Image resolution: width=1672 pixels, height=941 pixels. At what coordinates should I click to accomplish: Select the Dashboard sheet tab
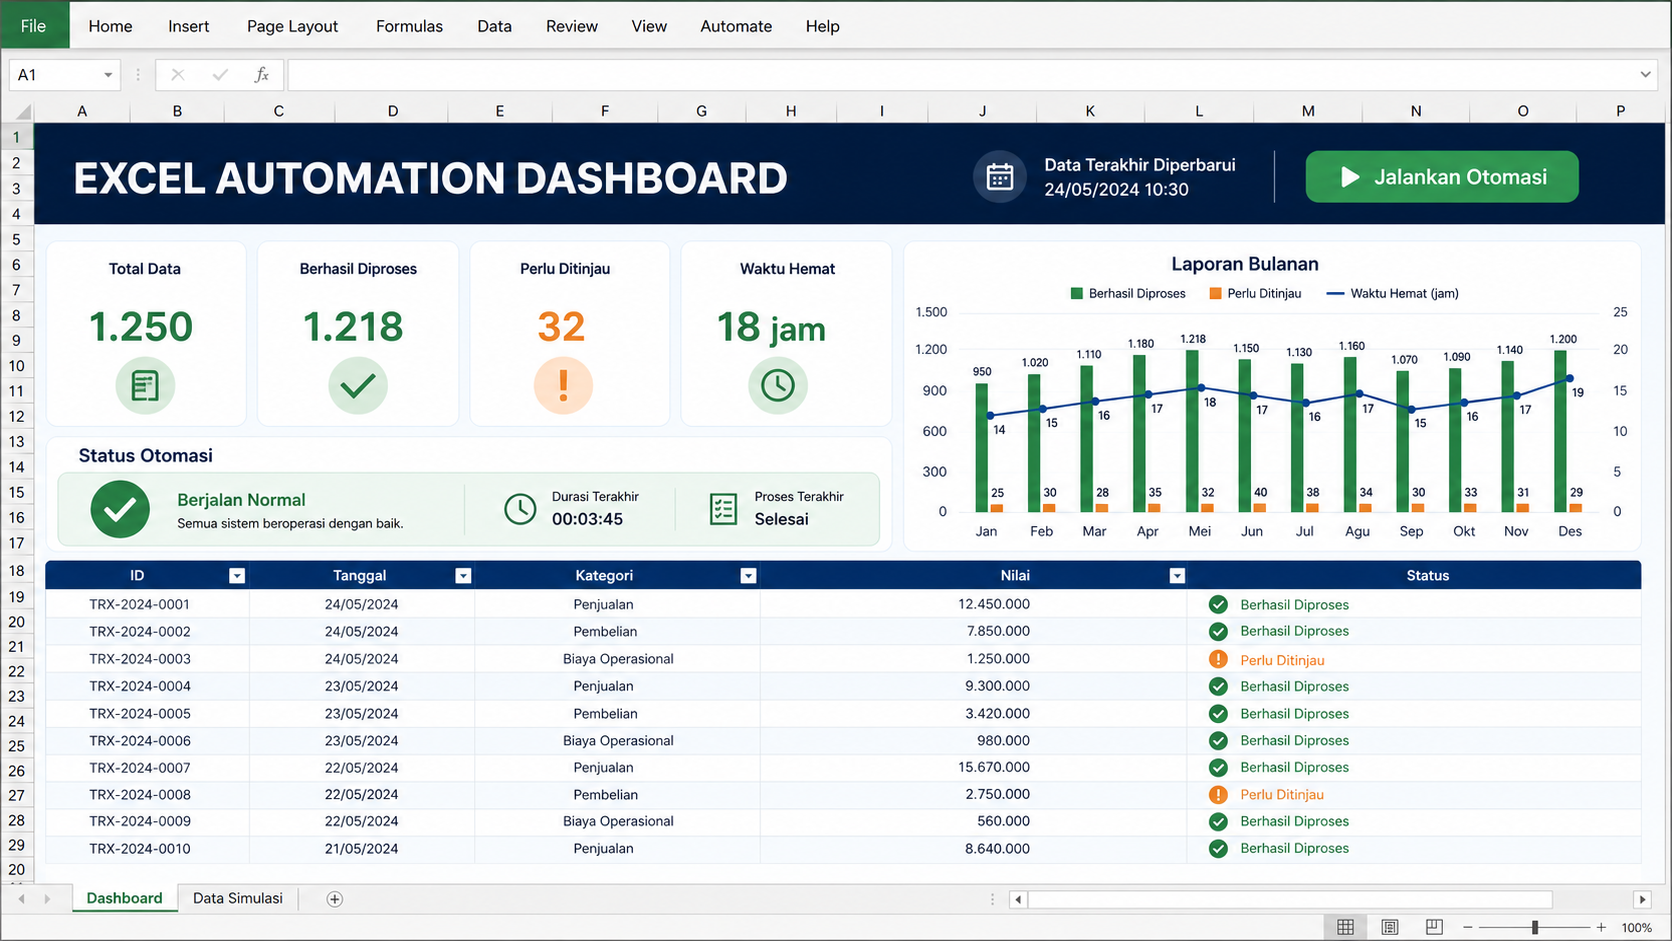pyautogui.click(x=124, y=898)
